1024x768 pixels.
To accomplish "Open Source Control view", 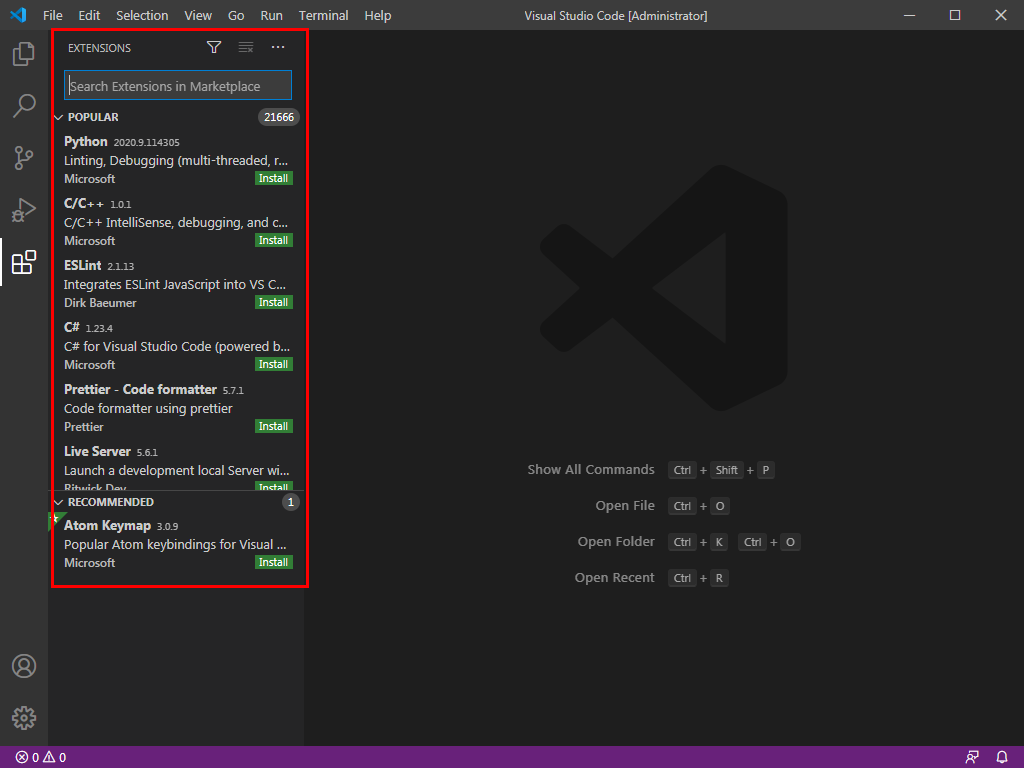I will (x=24, y=158).
